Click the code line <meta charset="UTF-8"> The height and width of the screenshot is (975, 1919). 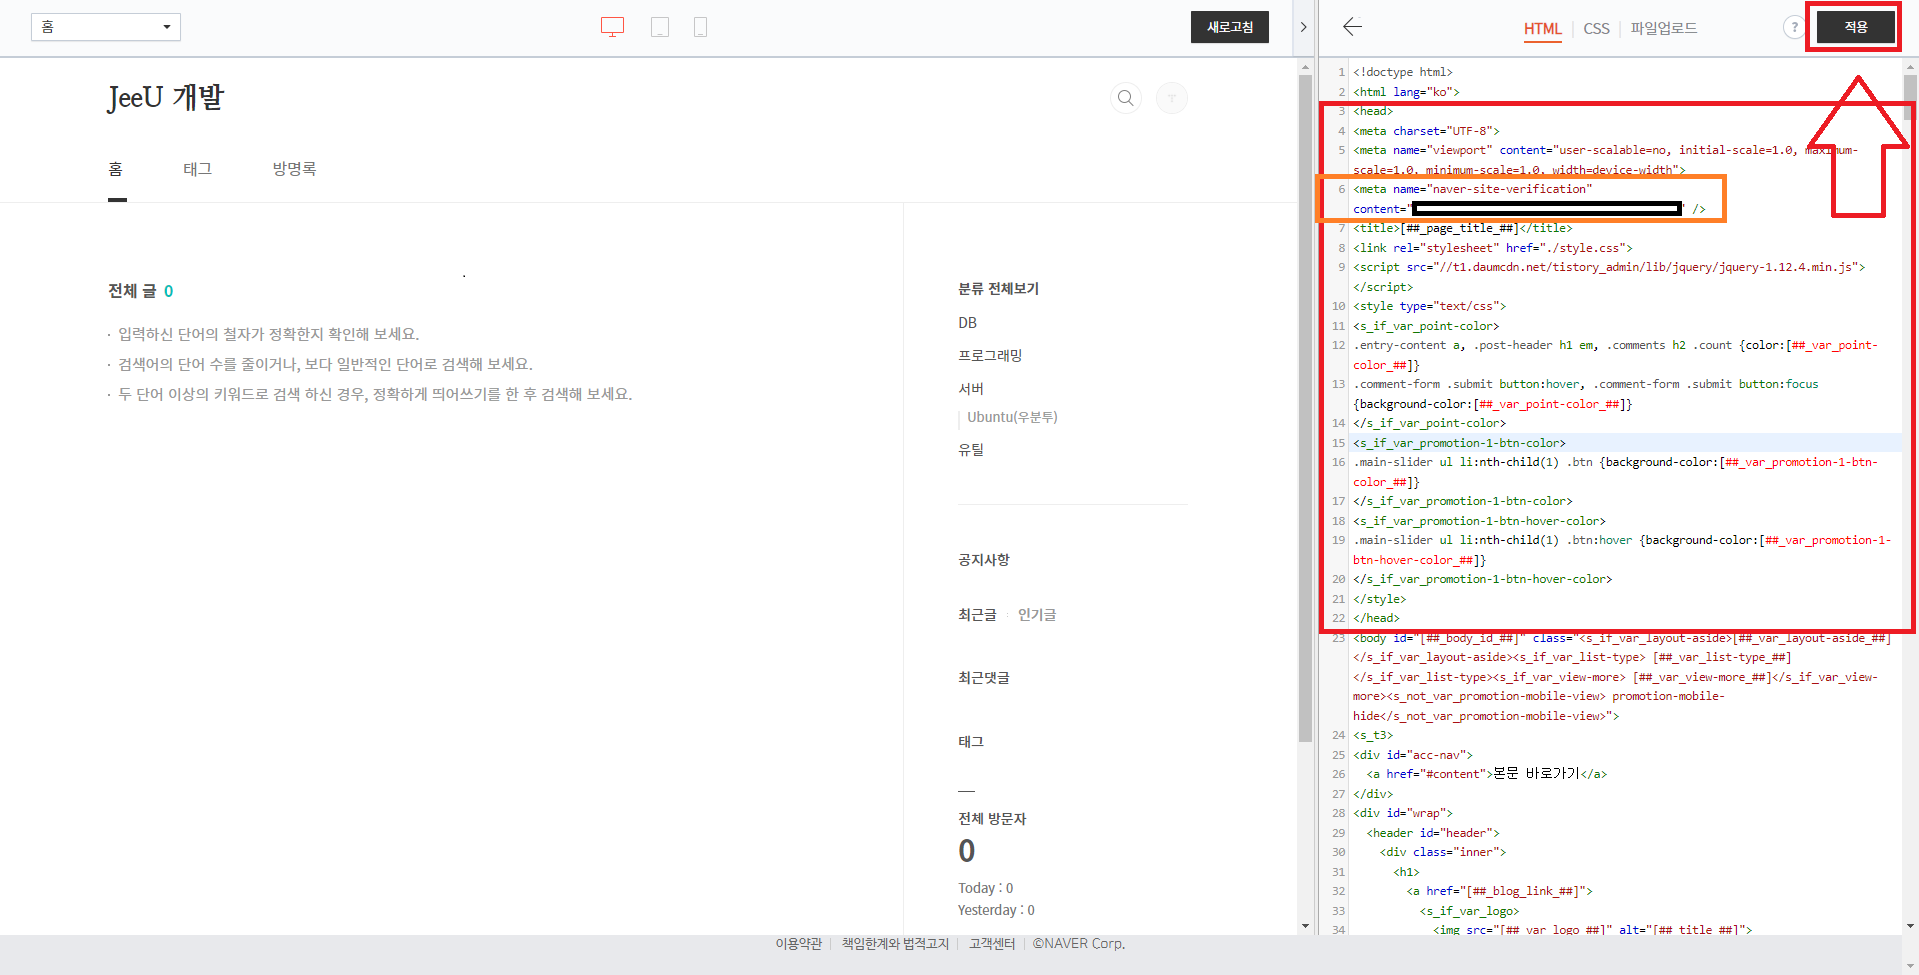tap(1427, 131)
